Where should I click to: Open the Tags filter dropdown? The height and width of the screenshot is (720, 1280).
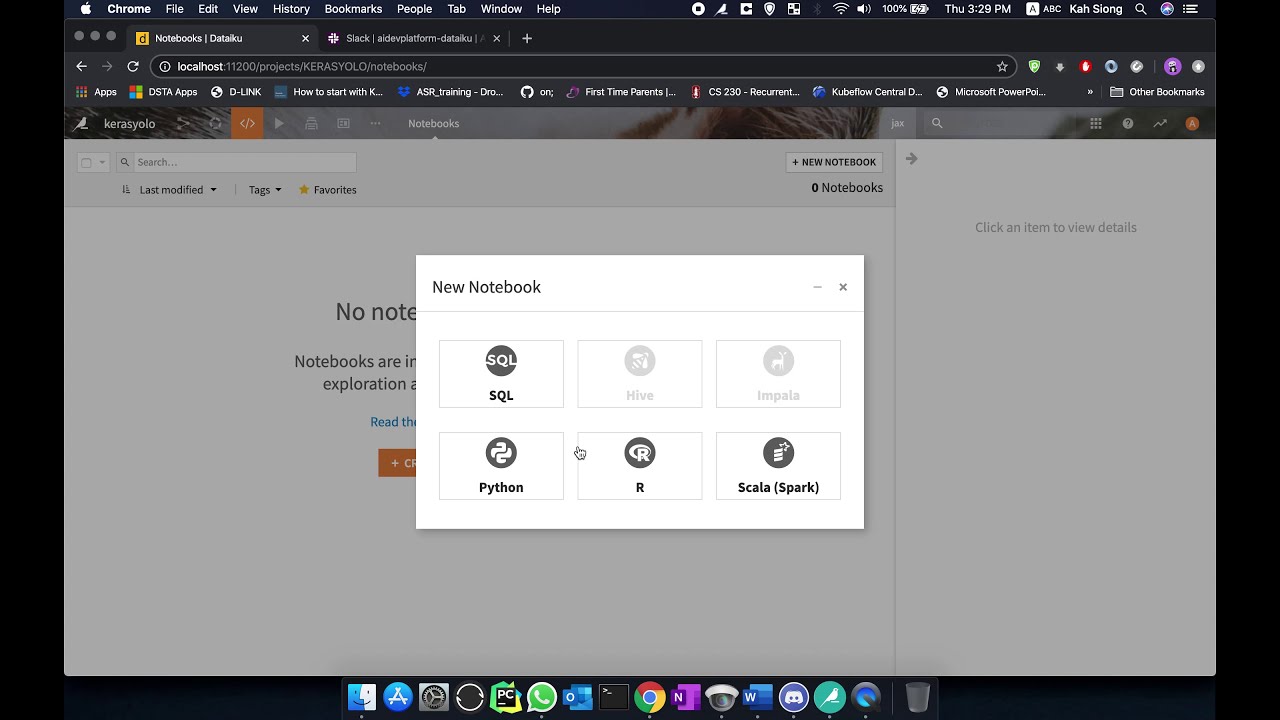[265, 189]
